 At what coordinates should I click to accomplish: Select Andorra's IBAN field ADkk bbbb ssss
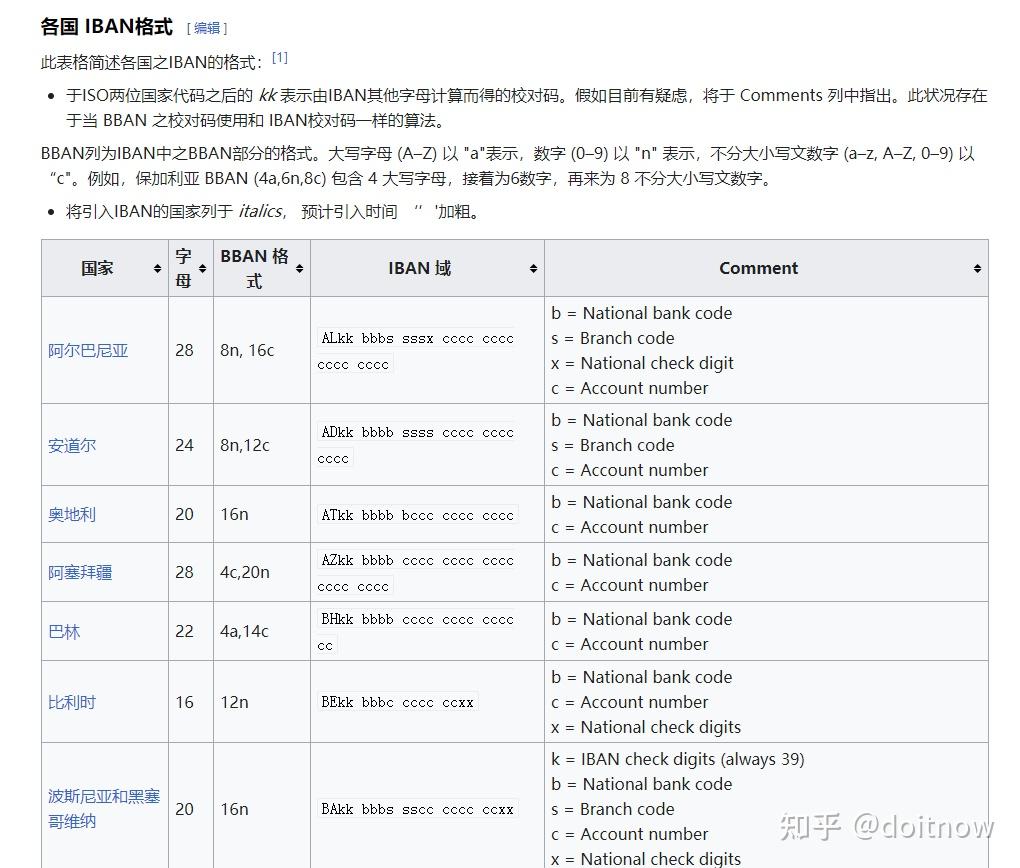coord(416,446)
